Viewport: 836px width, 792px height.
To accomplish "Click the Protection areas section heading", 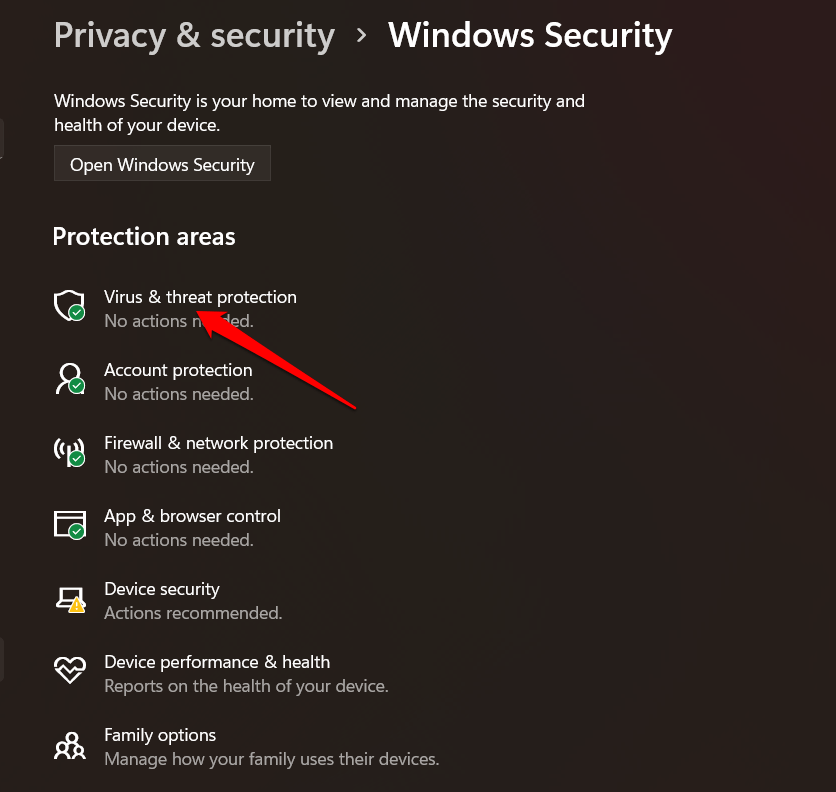I will pos(143,237).
